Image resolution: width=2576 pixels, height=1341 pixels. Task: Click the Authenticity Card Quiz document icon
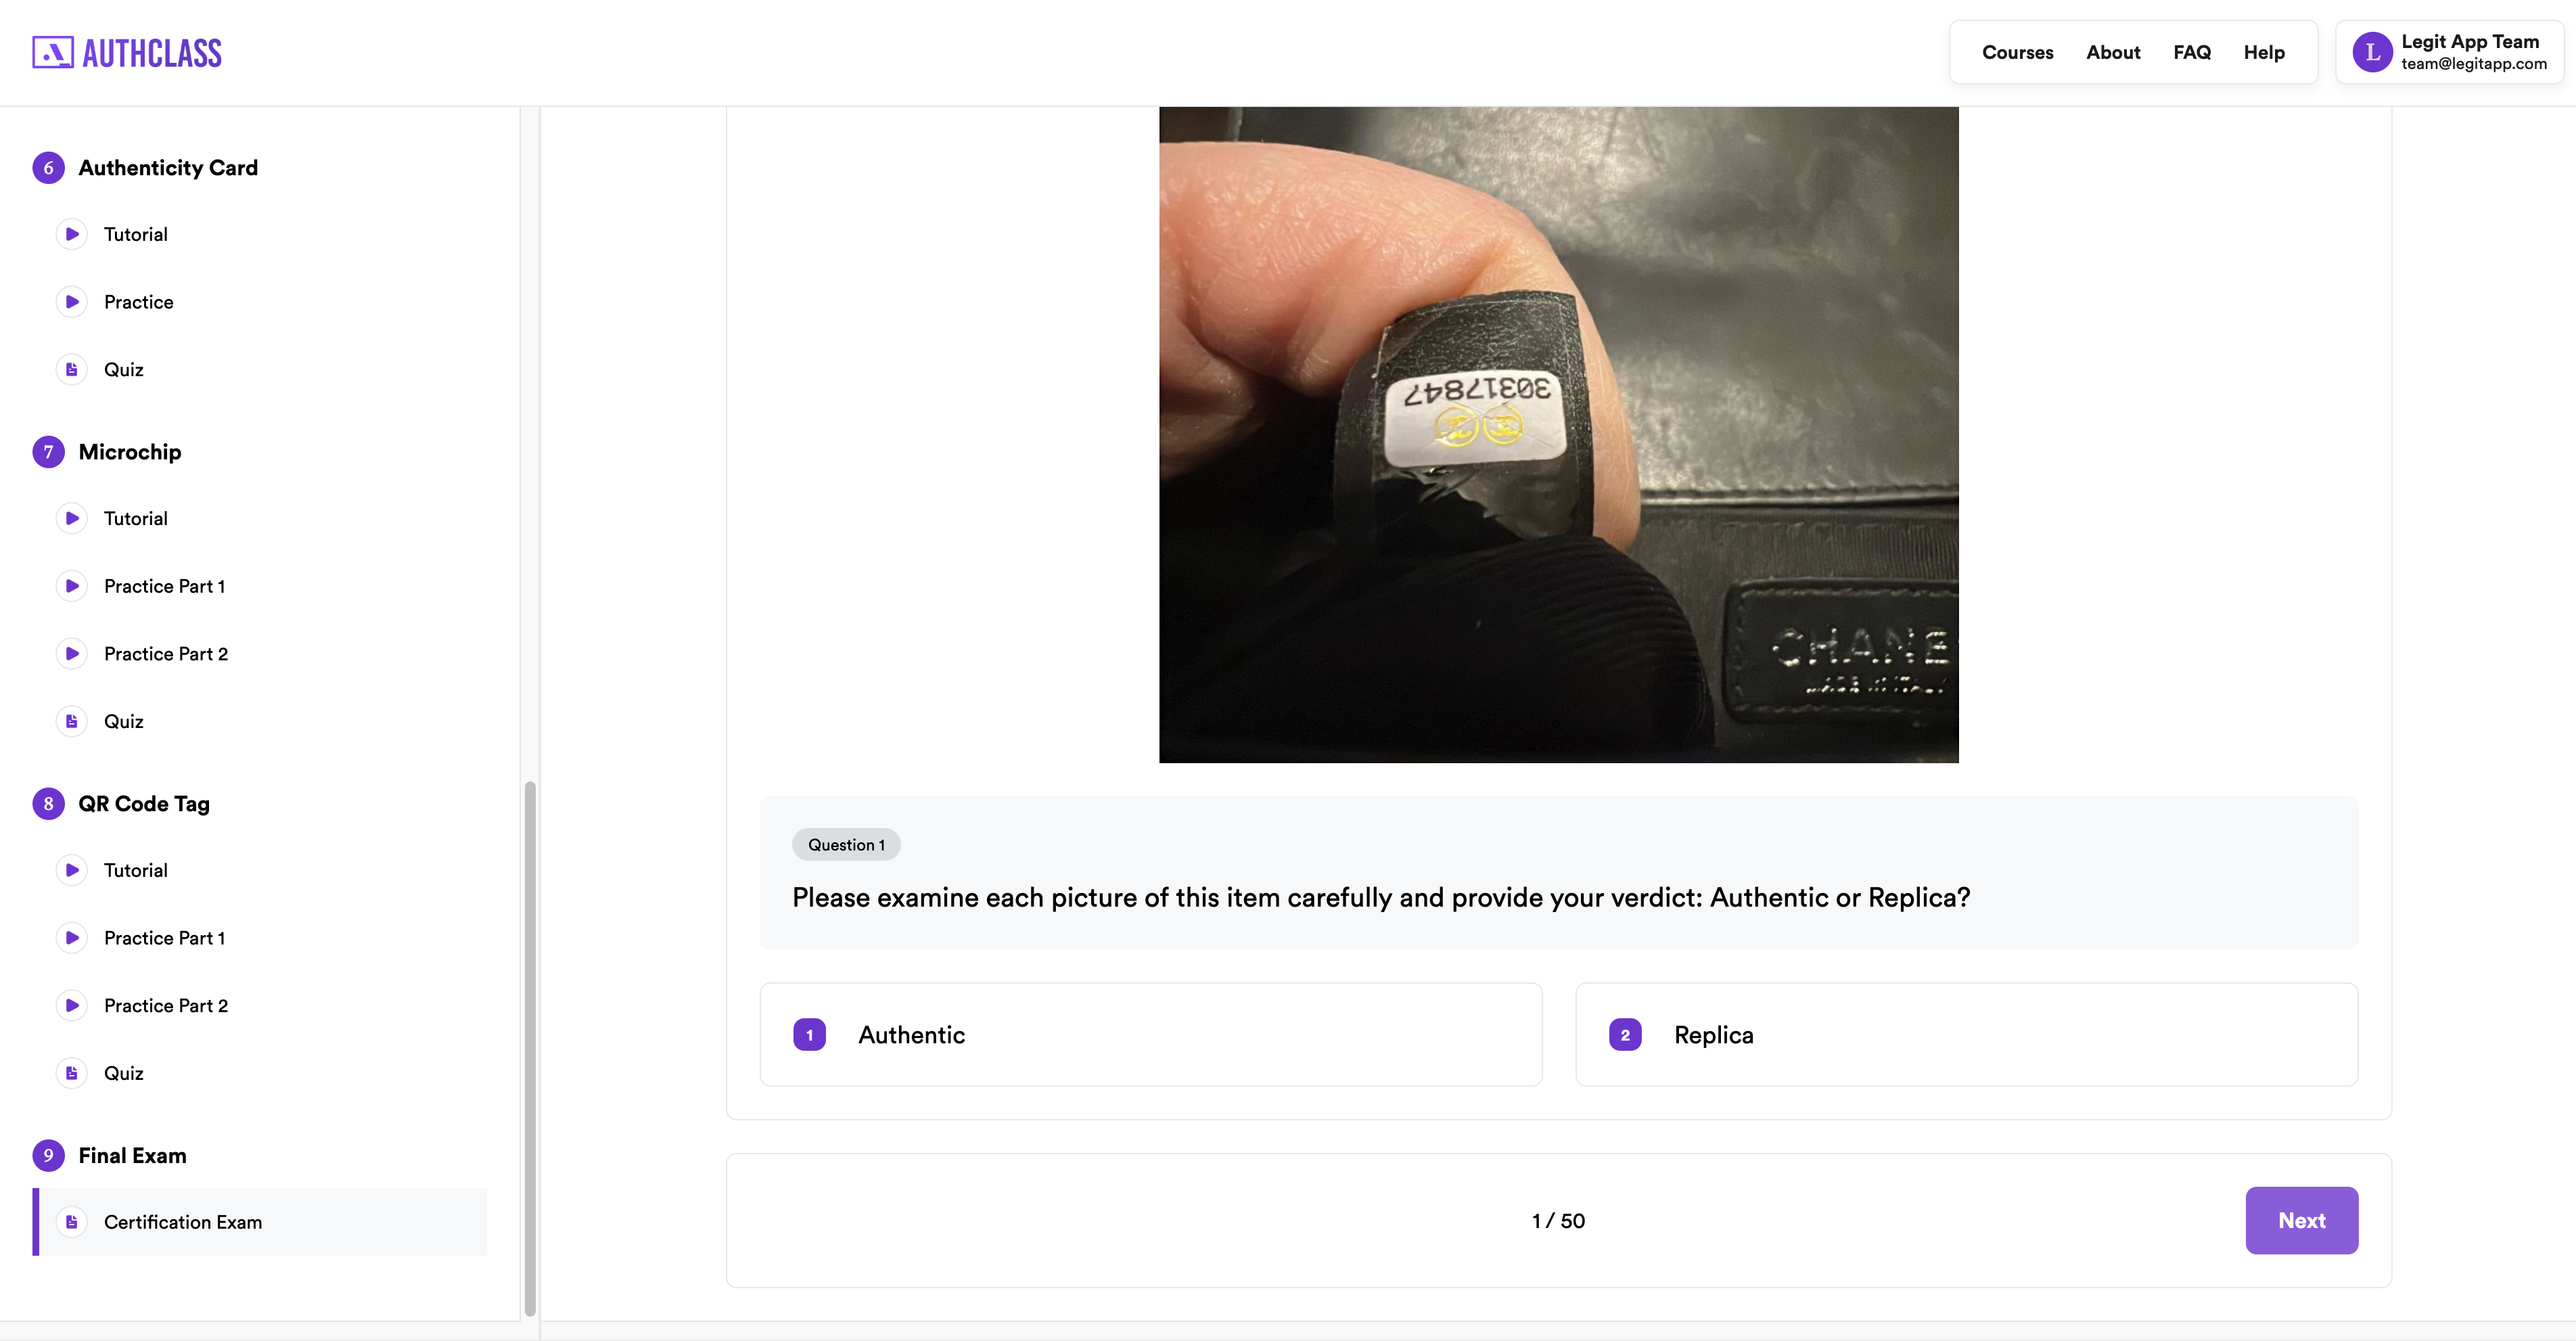72,370
